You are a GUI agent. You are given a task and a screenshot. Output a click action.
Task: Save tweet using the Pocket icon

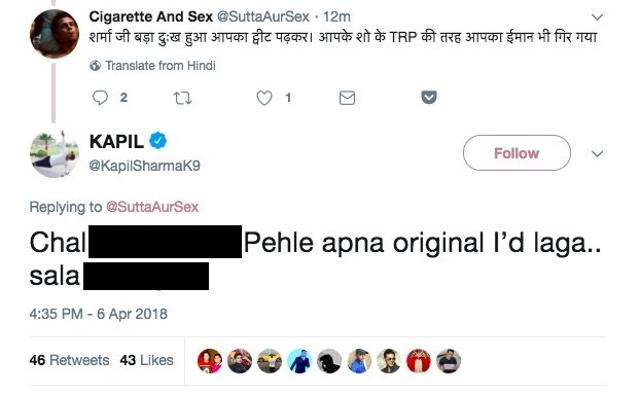click(x=429, y=97)
